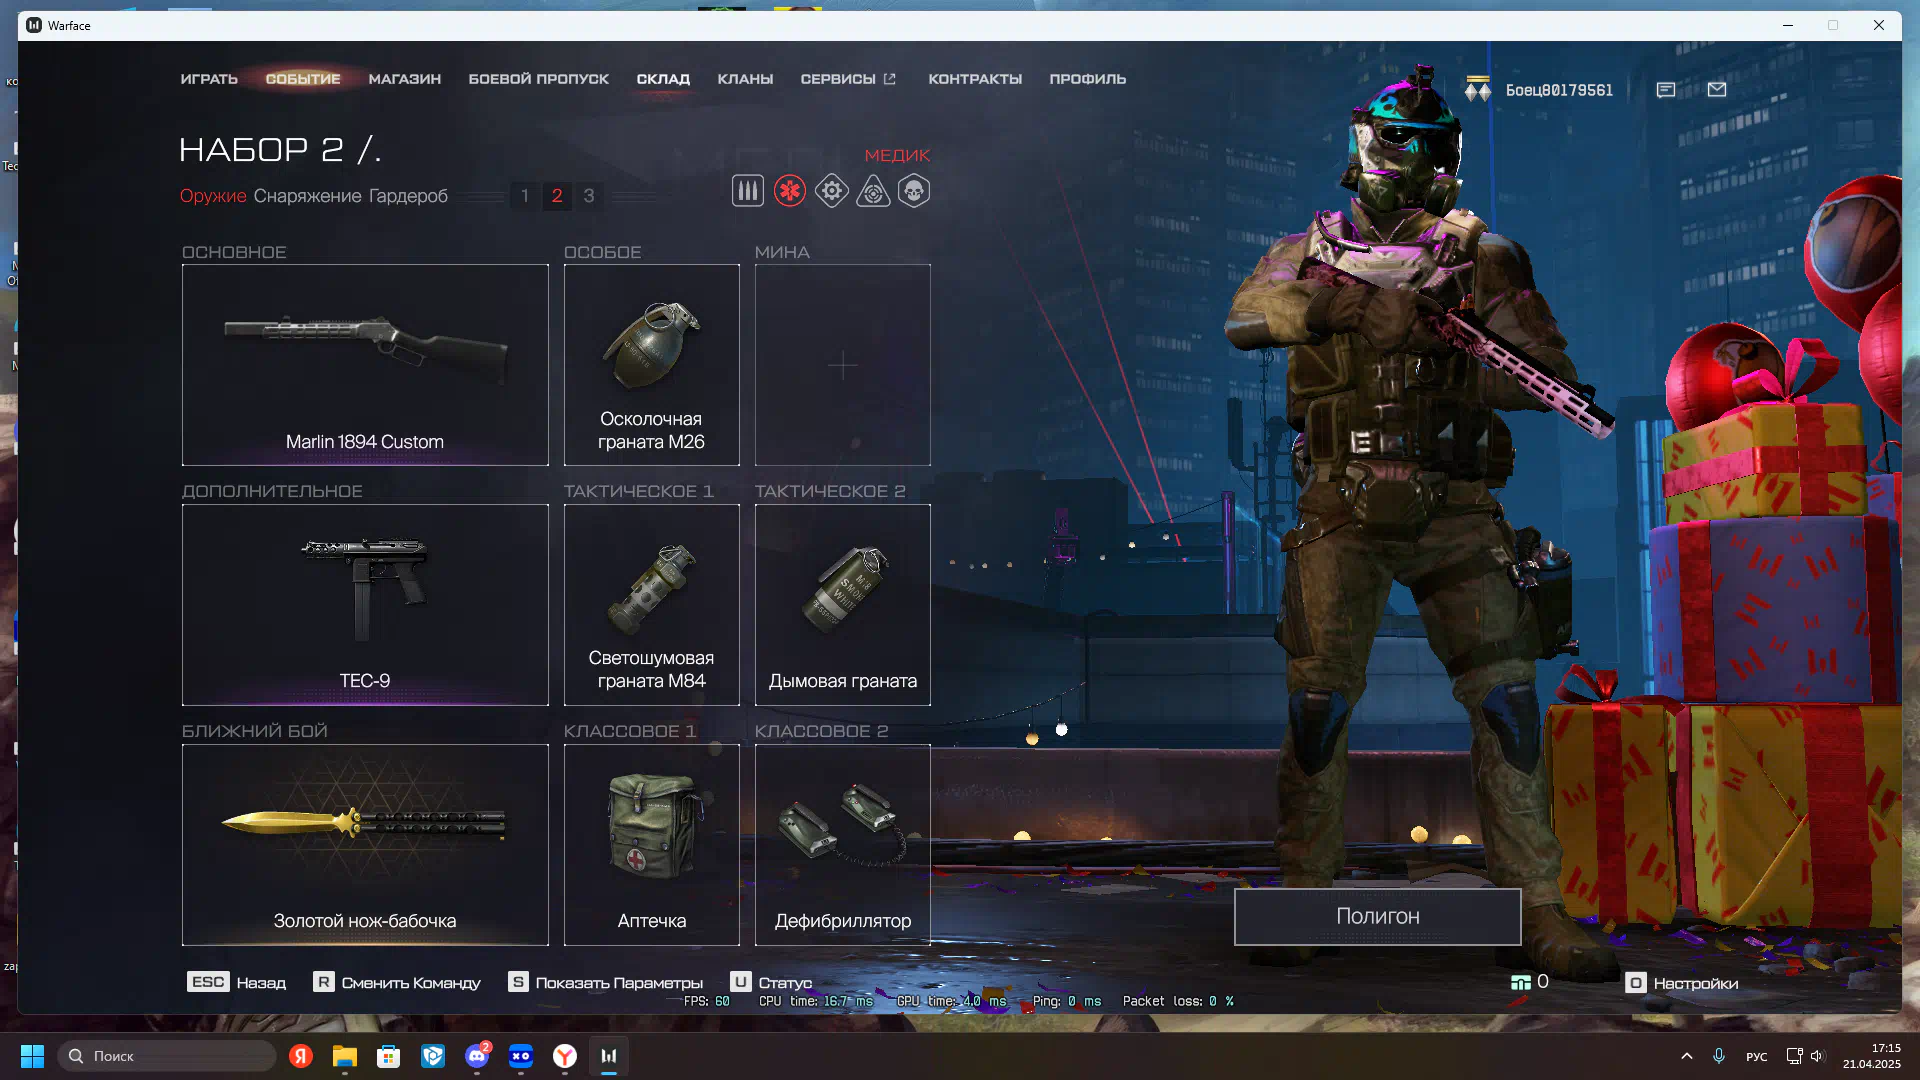Open the Светошумовая граната M84 slot
The height and width of the screenshot is (1080, 1920).
coord(652,605)
